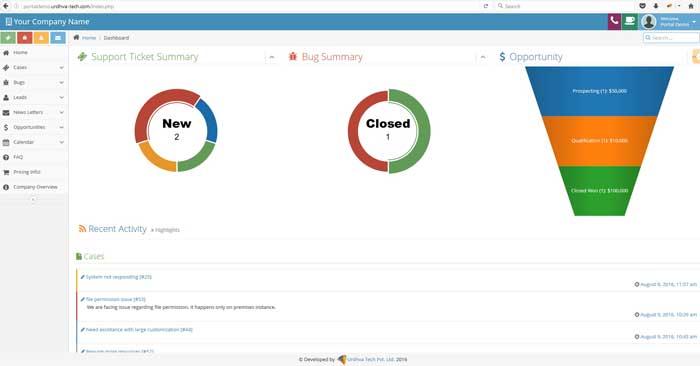Click the orange alert shortcut button
The height and width of the screenshot is (366, 700).
(x=41, y=38)
